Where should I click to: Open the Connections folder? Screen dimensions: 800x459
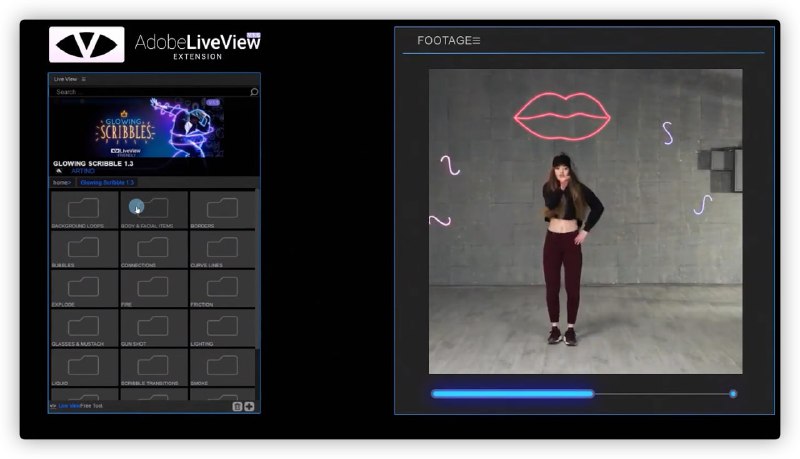coord(154,249)
